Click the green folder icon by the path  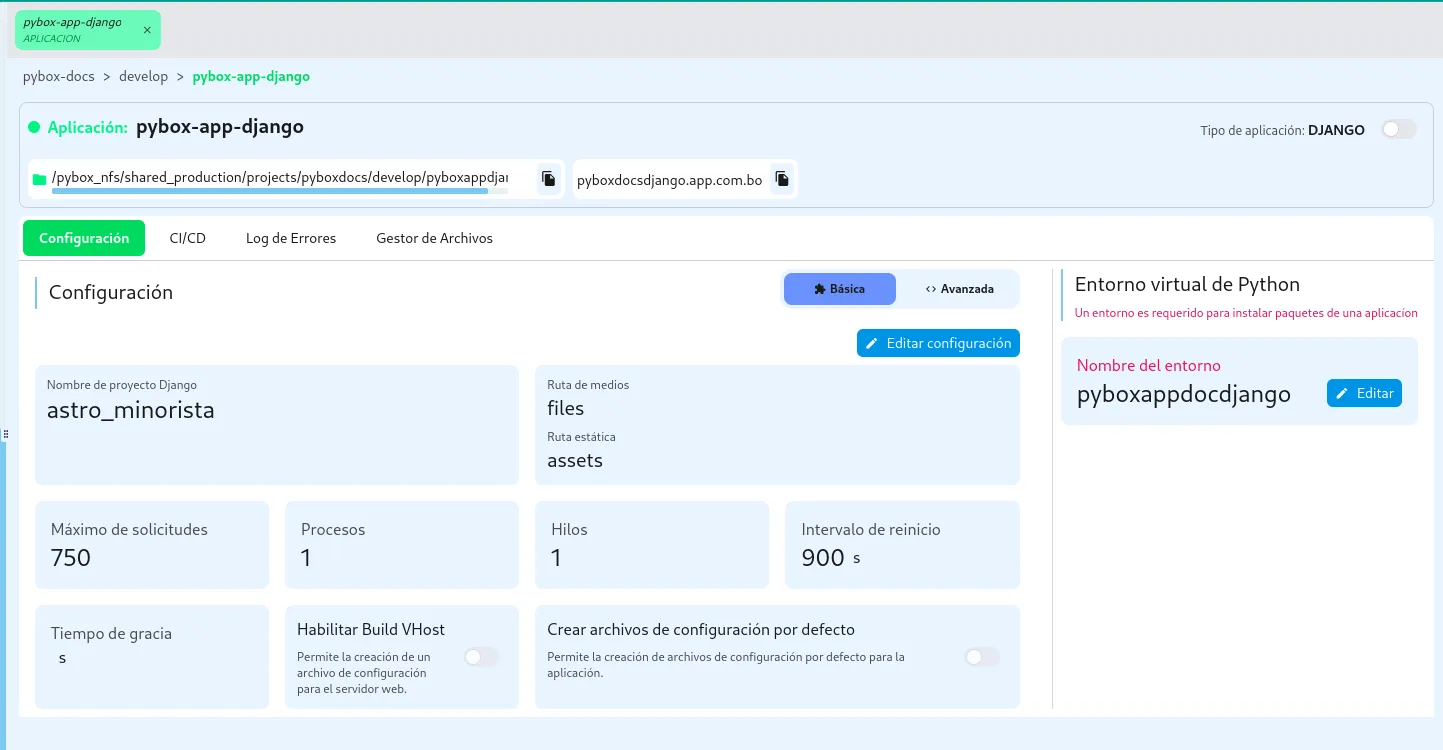(40, 180)
